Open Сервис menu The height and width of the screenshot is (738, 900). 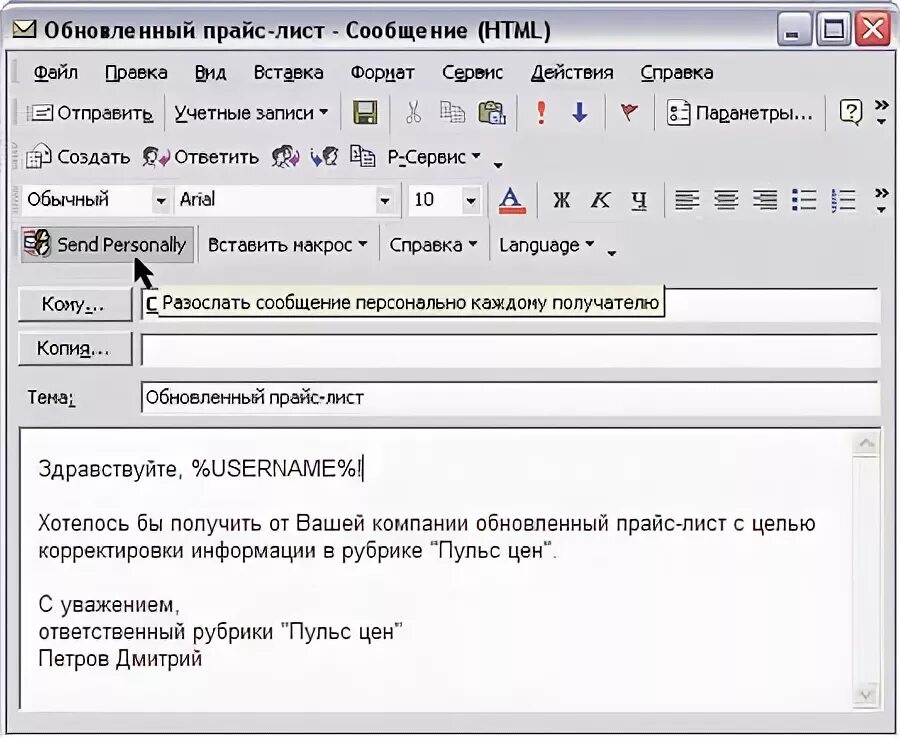472,72
